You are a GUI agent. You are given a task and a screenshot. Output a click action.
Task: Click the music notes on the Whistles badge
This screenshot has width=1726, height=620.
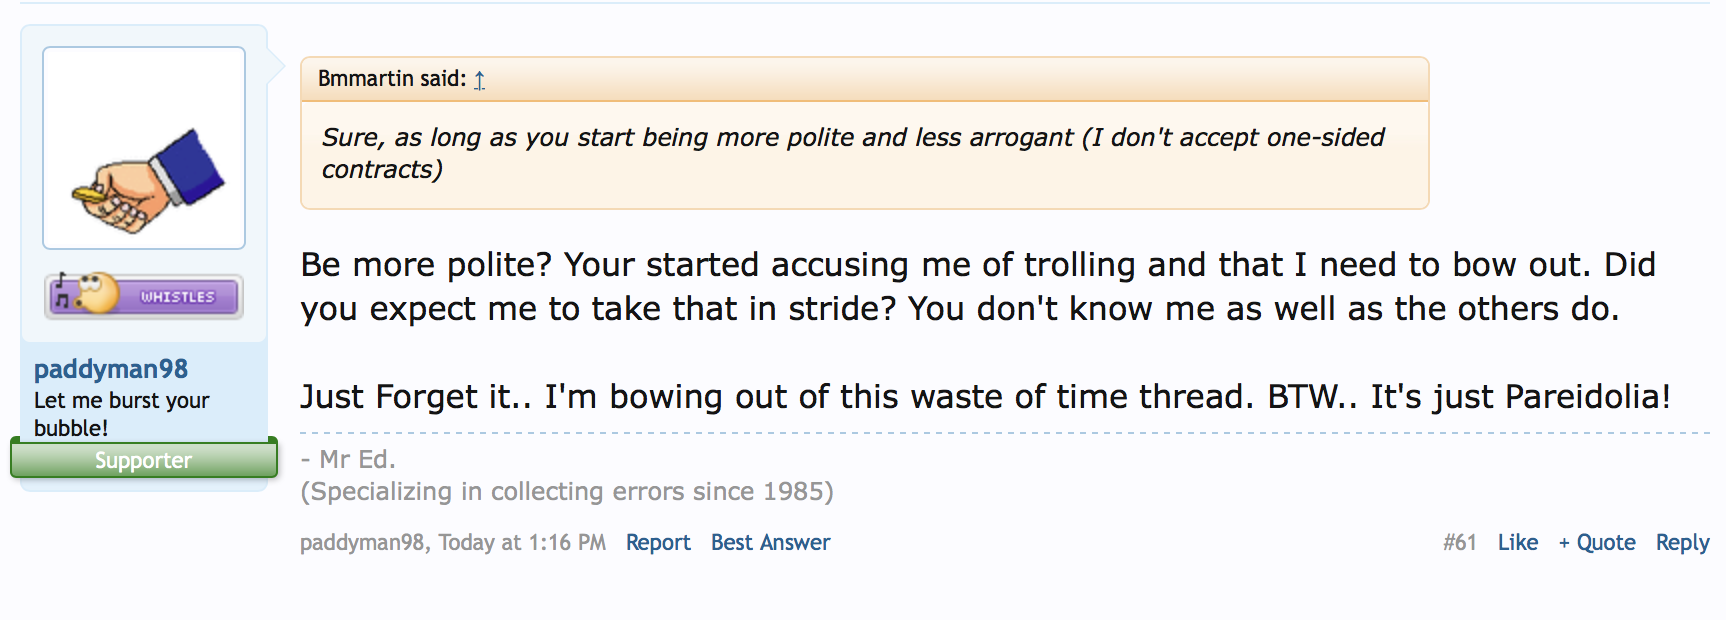point(62,291)
